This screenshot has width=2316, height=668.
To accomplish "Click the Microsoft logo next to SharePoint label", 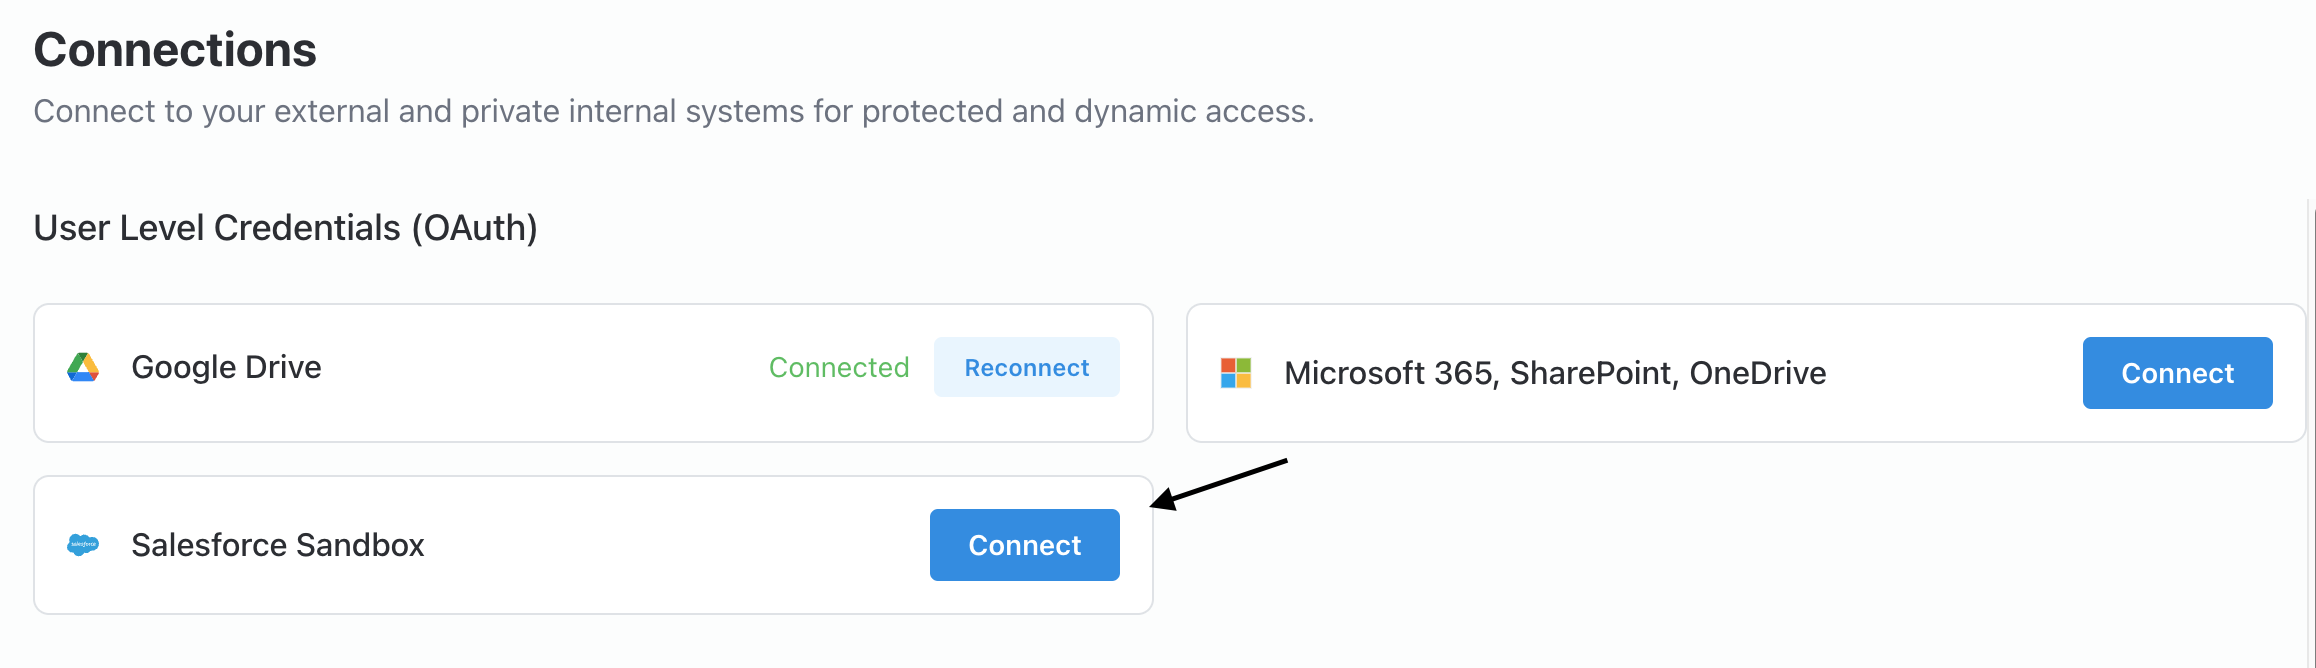I will click(1236, 373).
